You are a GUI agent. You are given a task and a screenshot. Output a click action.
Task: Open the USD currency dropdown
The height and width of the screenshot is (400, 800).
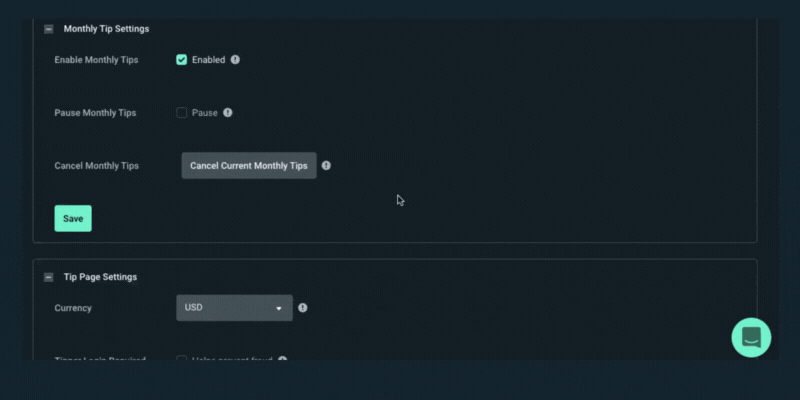[235, 308]
